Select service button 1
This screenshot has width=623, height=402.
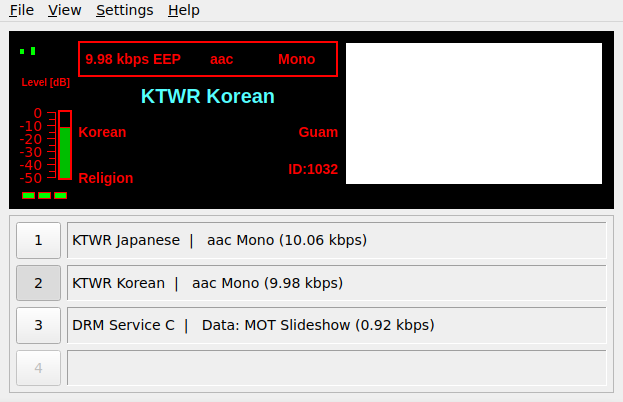pos(38,240)
